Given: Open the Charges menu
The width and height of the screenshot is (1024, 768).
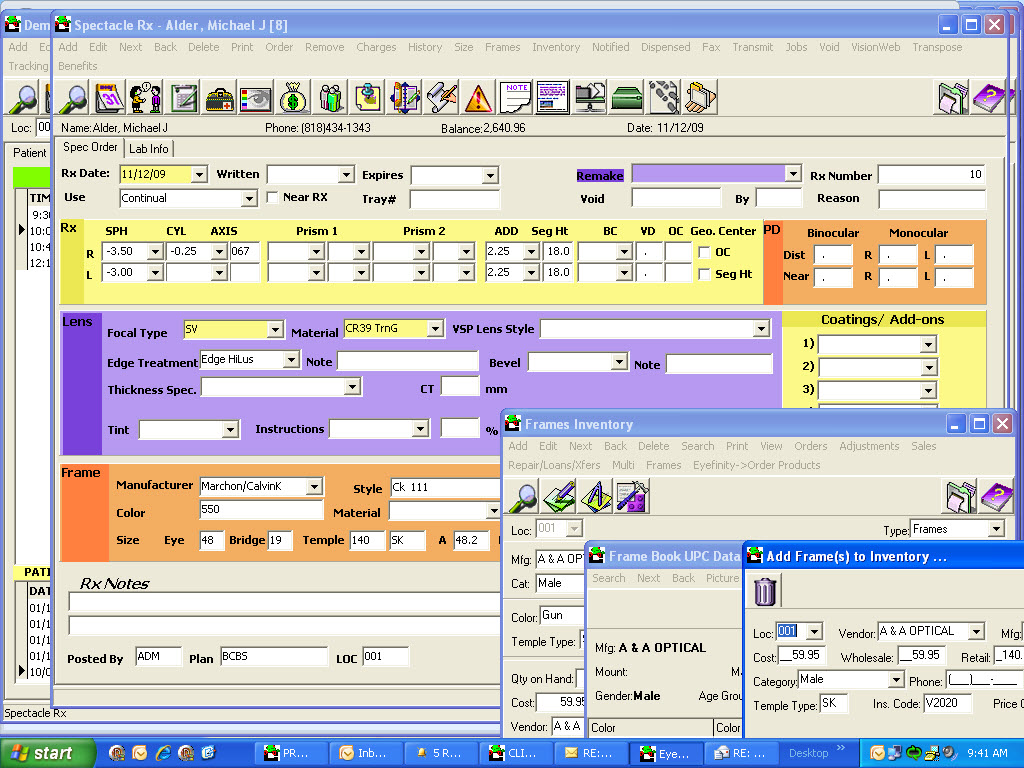Looking at the screenshot, I should tap(376, 47).
